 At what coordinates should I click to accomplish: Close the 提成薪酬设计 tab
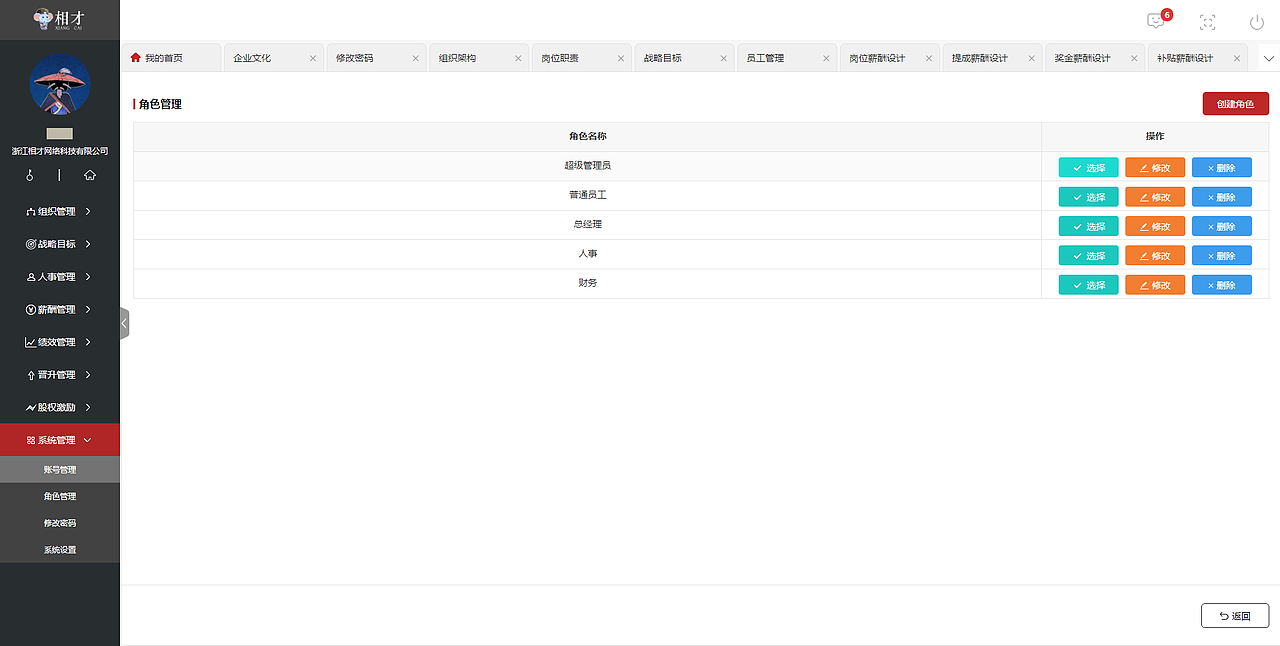coord(1032,58)
